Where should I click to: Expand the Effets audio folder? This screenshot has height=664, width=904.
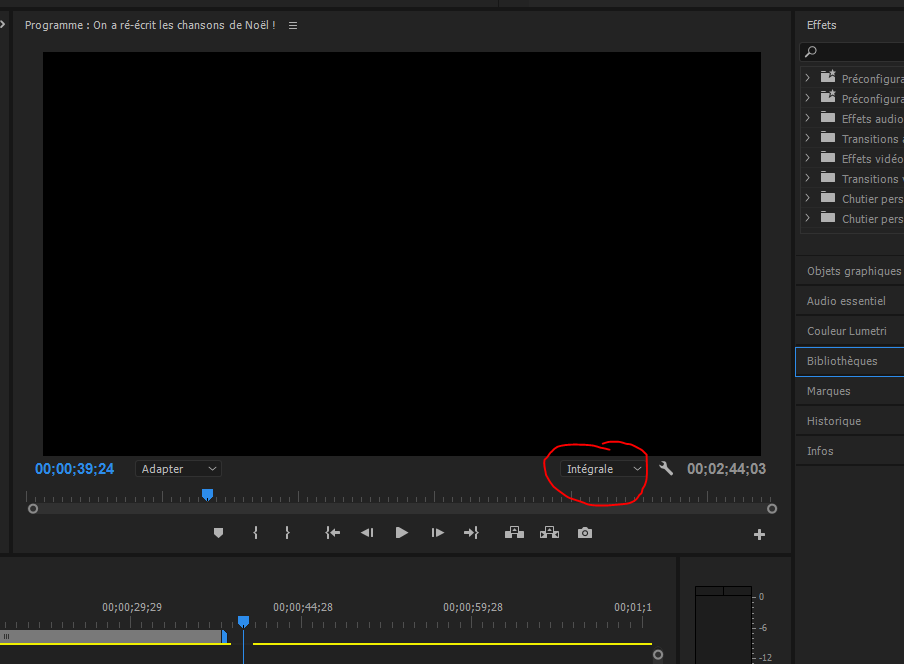pyautogui.click(x=808, y=118)
